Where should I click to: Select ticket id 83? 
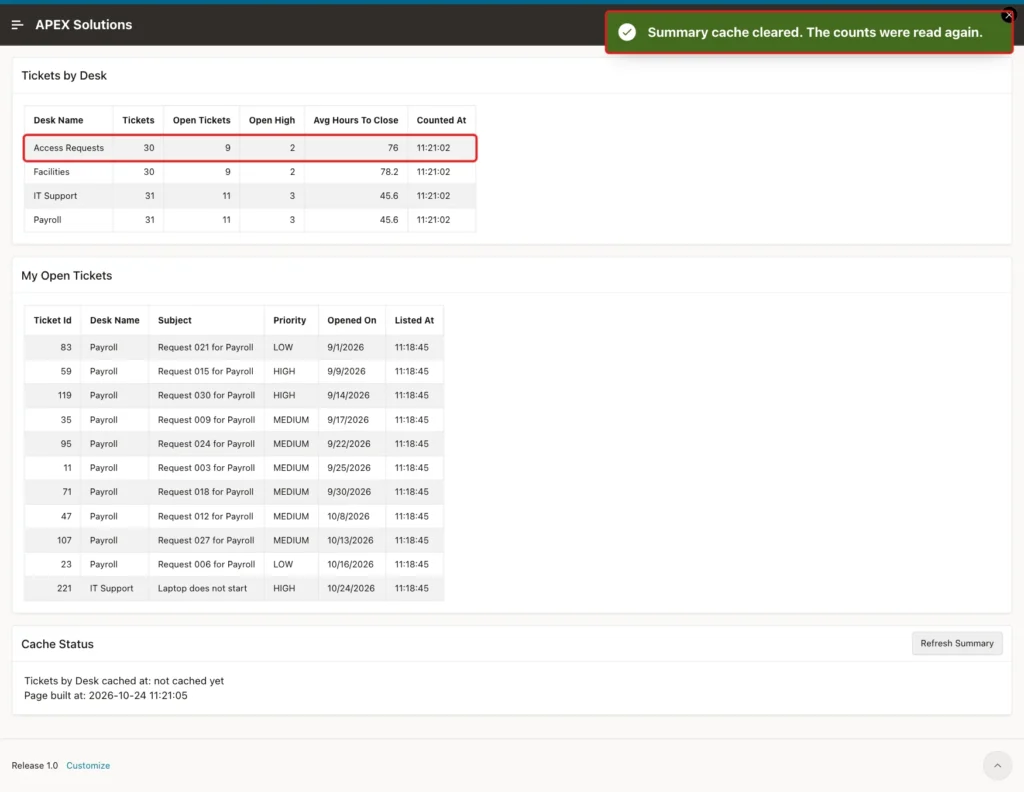pyautogui.click(x=66, y=347)
